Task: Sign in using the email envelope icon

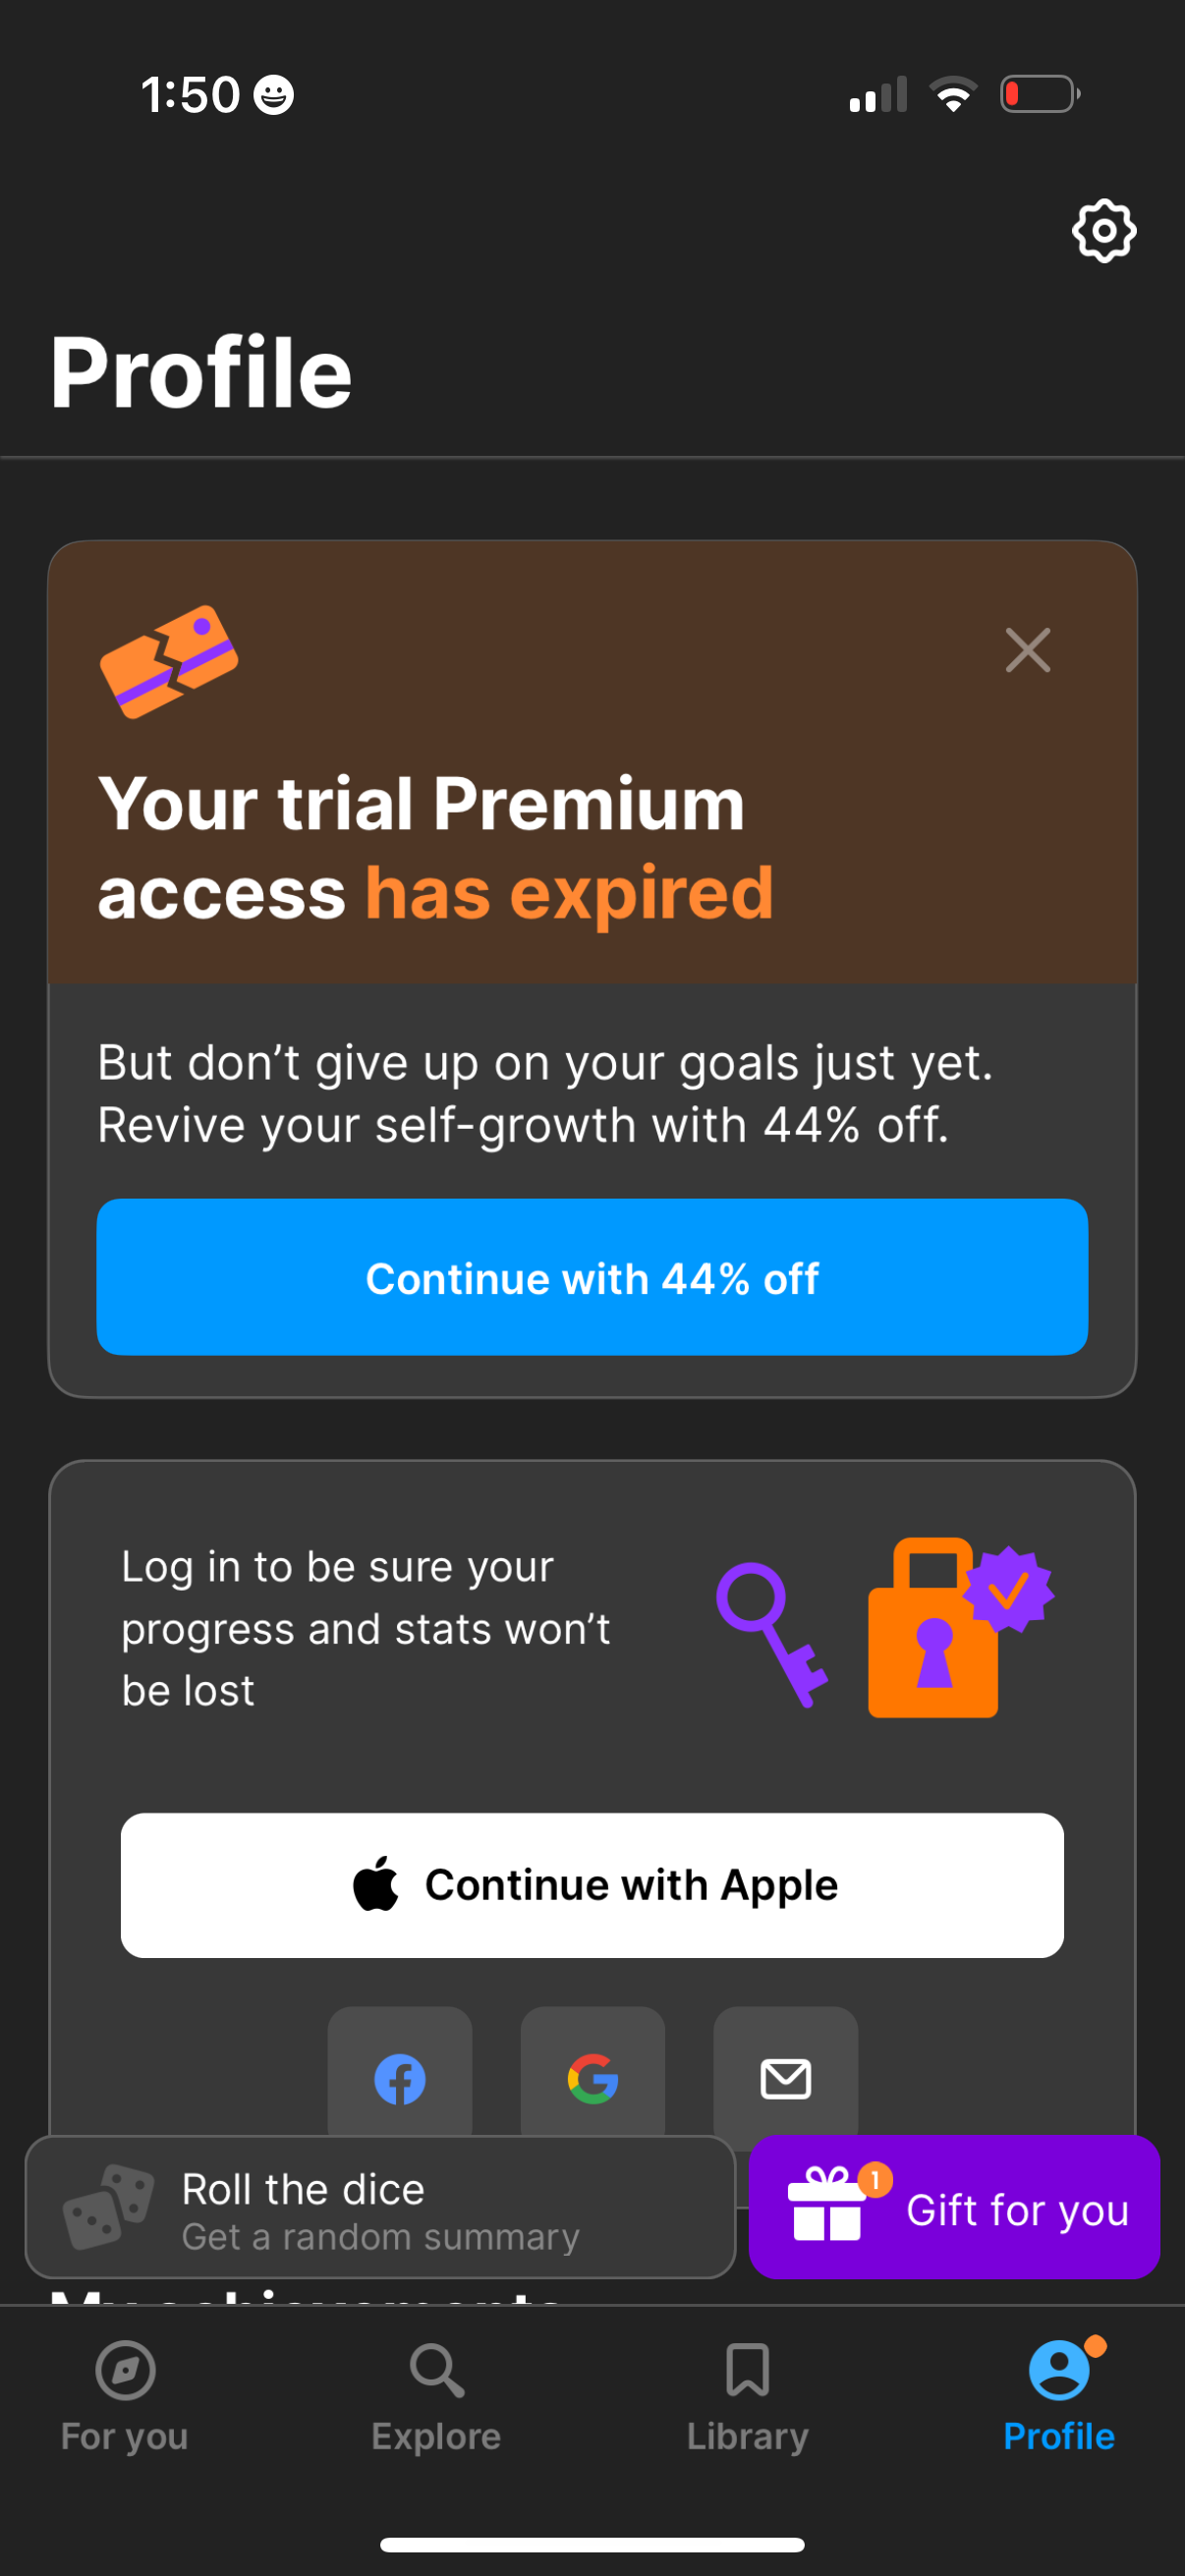Action: point(785,2079)
